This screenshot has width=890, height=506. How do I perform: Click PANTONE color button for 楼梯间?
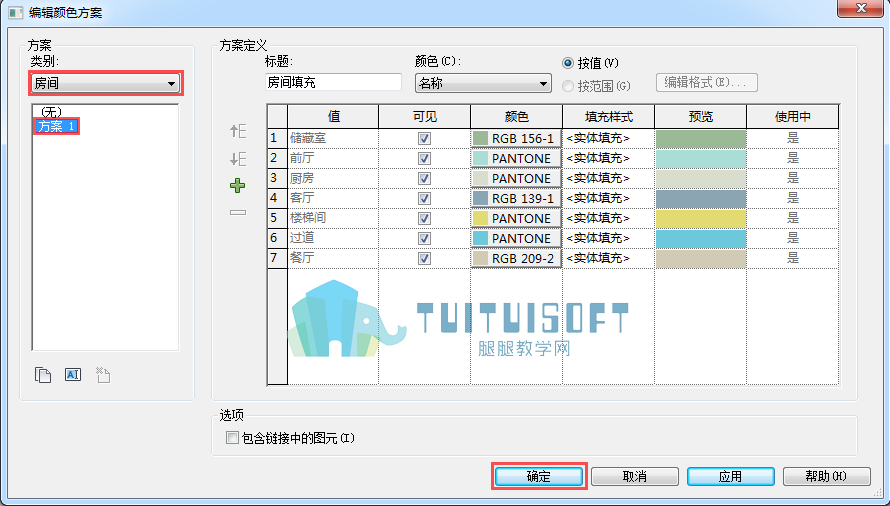(516, 218)
